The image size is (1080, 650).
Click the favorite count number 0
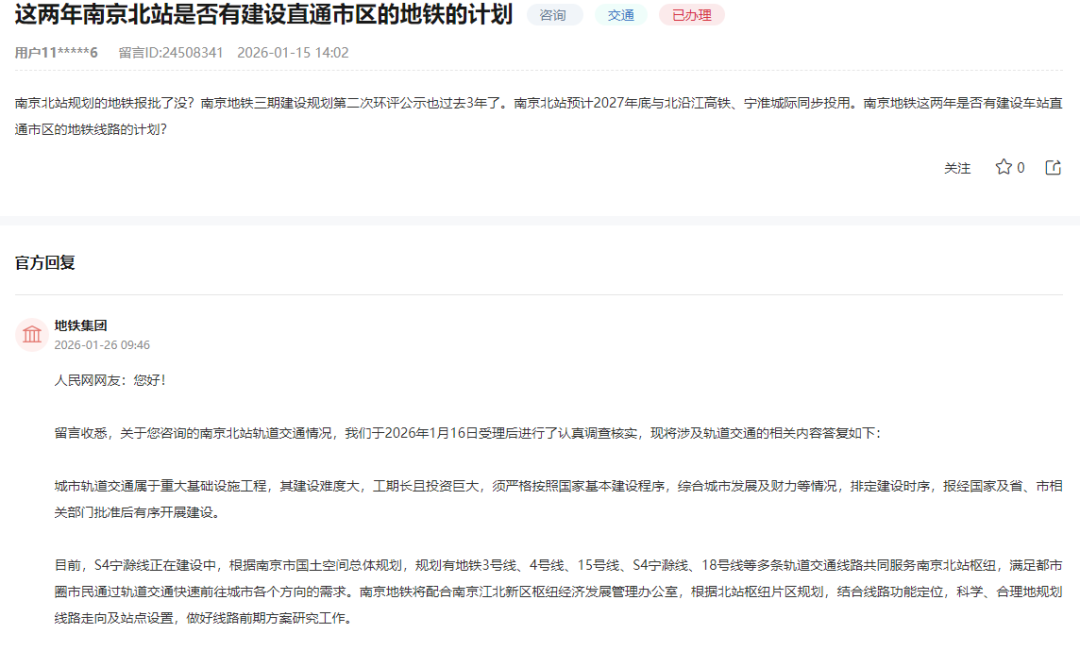[1021, 168]
